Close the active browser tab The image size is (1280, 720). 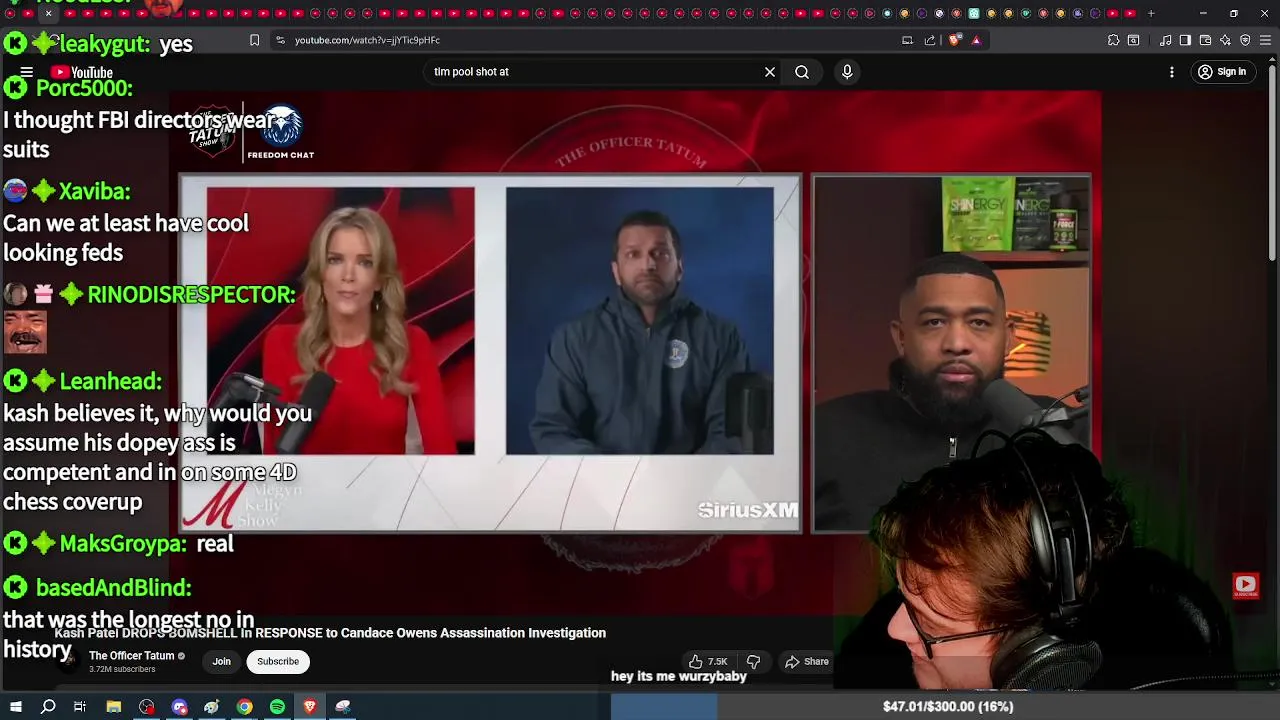pos(48,13)
